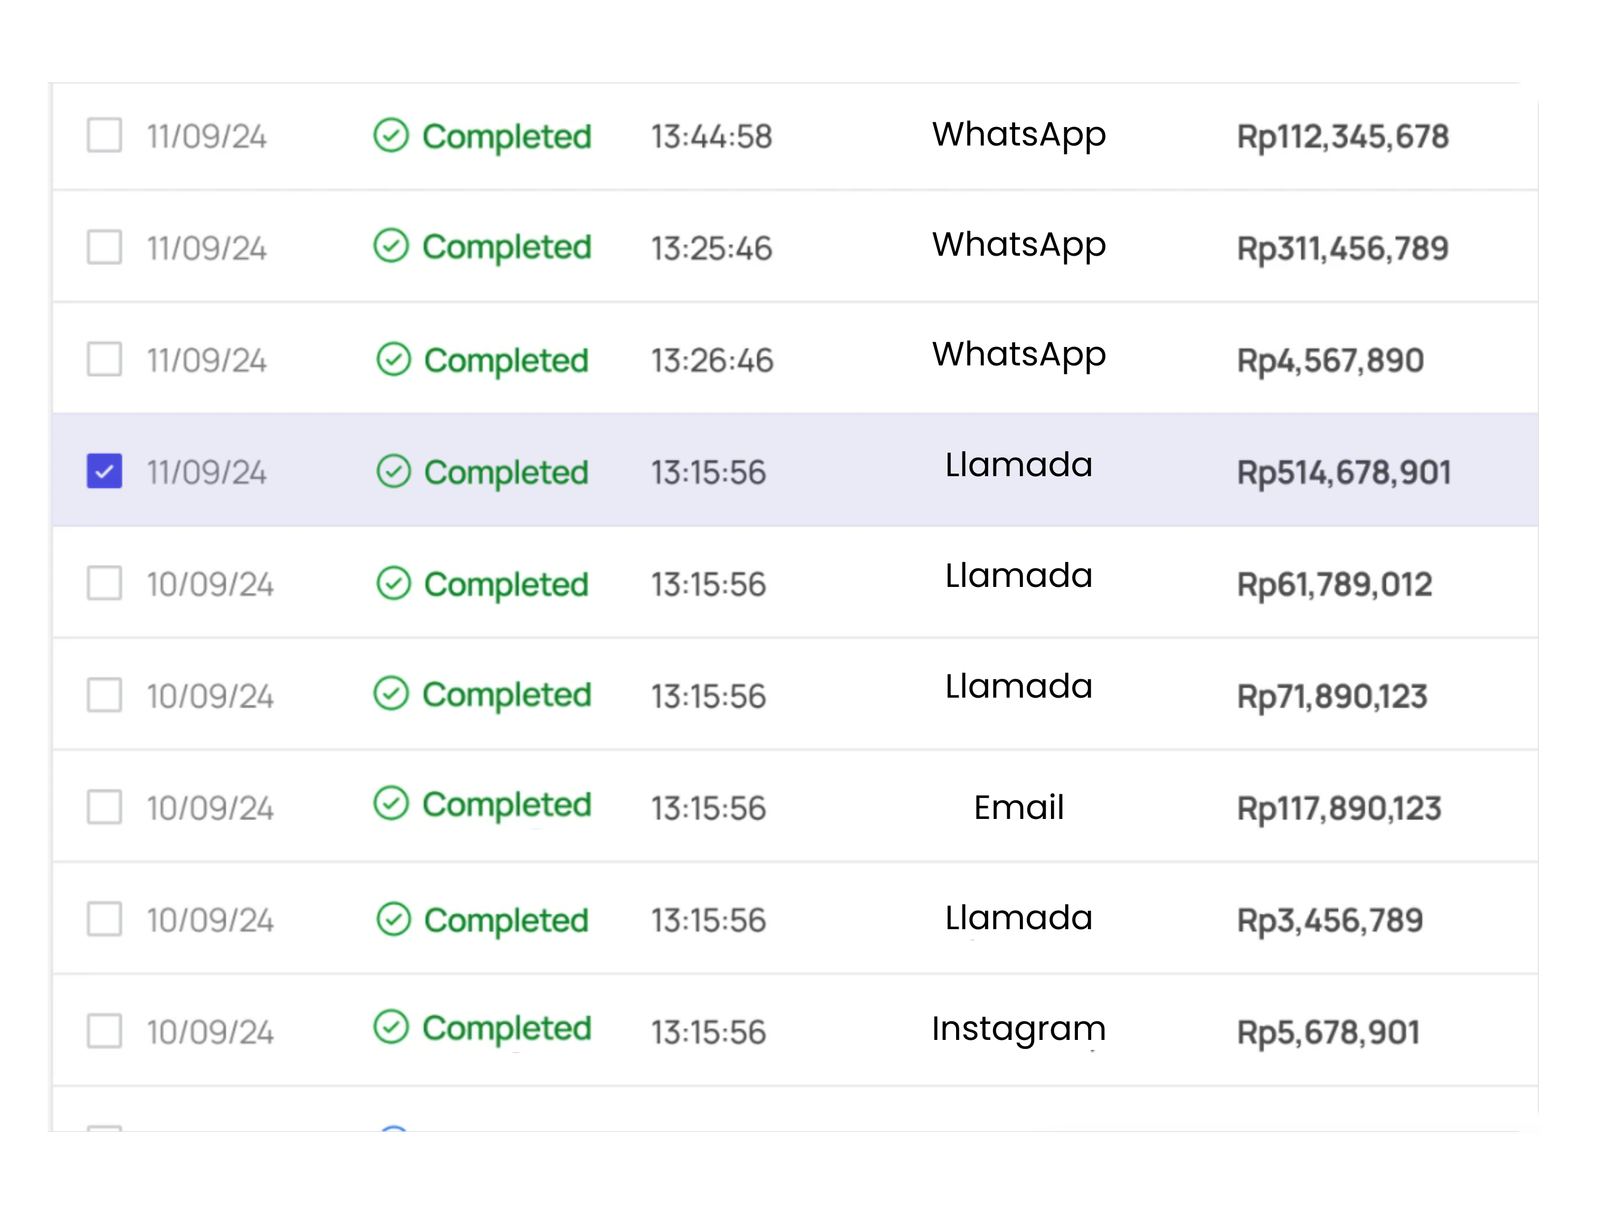Click amount Rp311,456,789

[x=1342, y=248]
